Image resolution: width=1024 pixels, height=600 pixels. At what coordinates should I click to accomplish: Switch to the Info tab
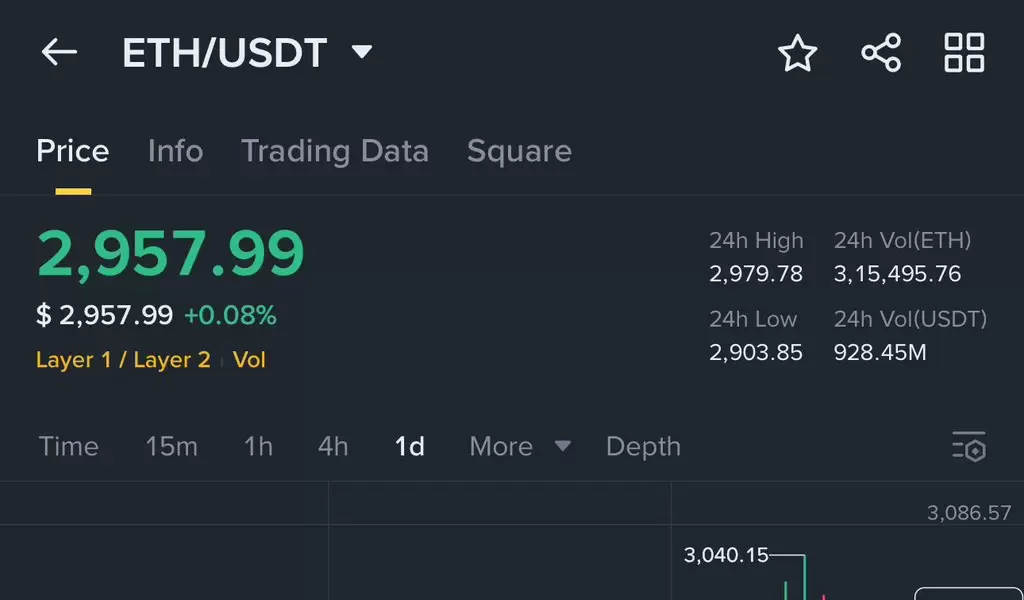176,151
